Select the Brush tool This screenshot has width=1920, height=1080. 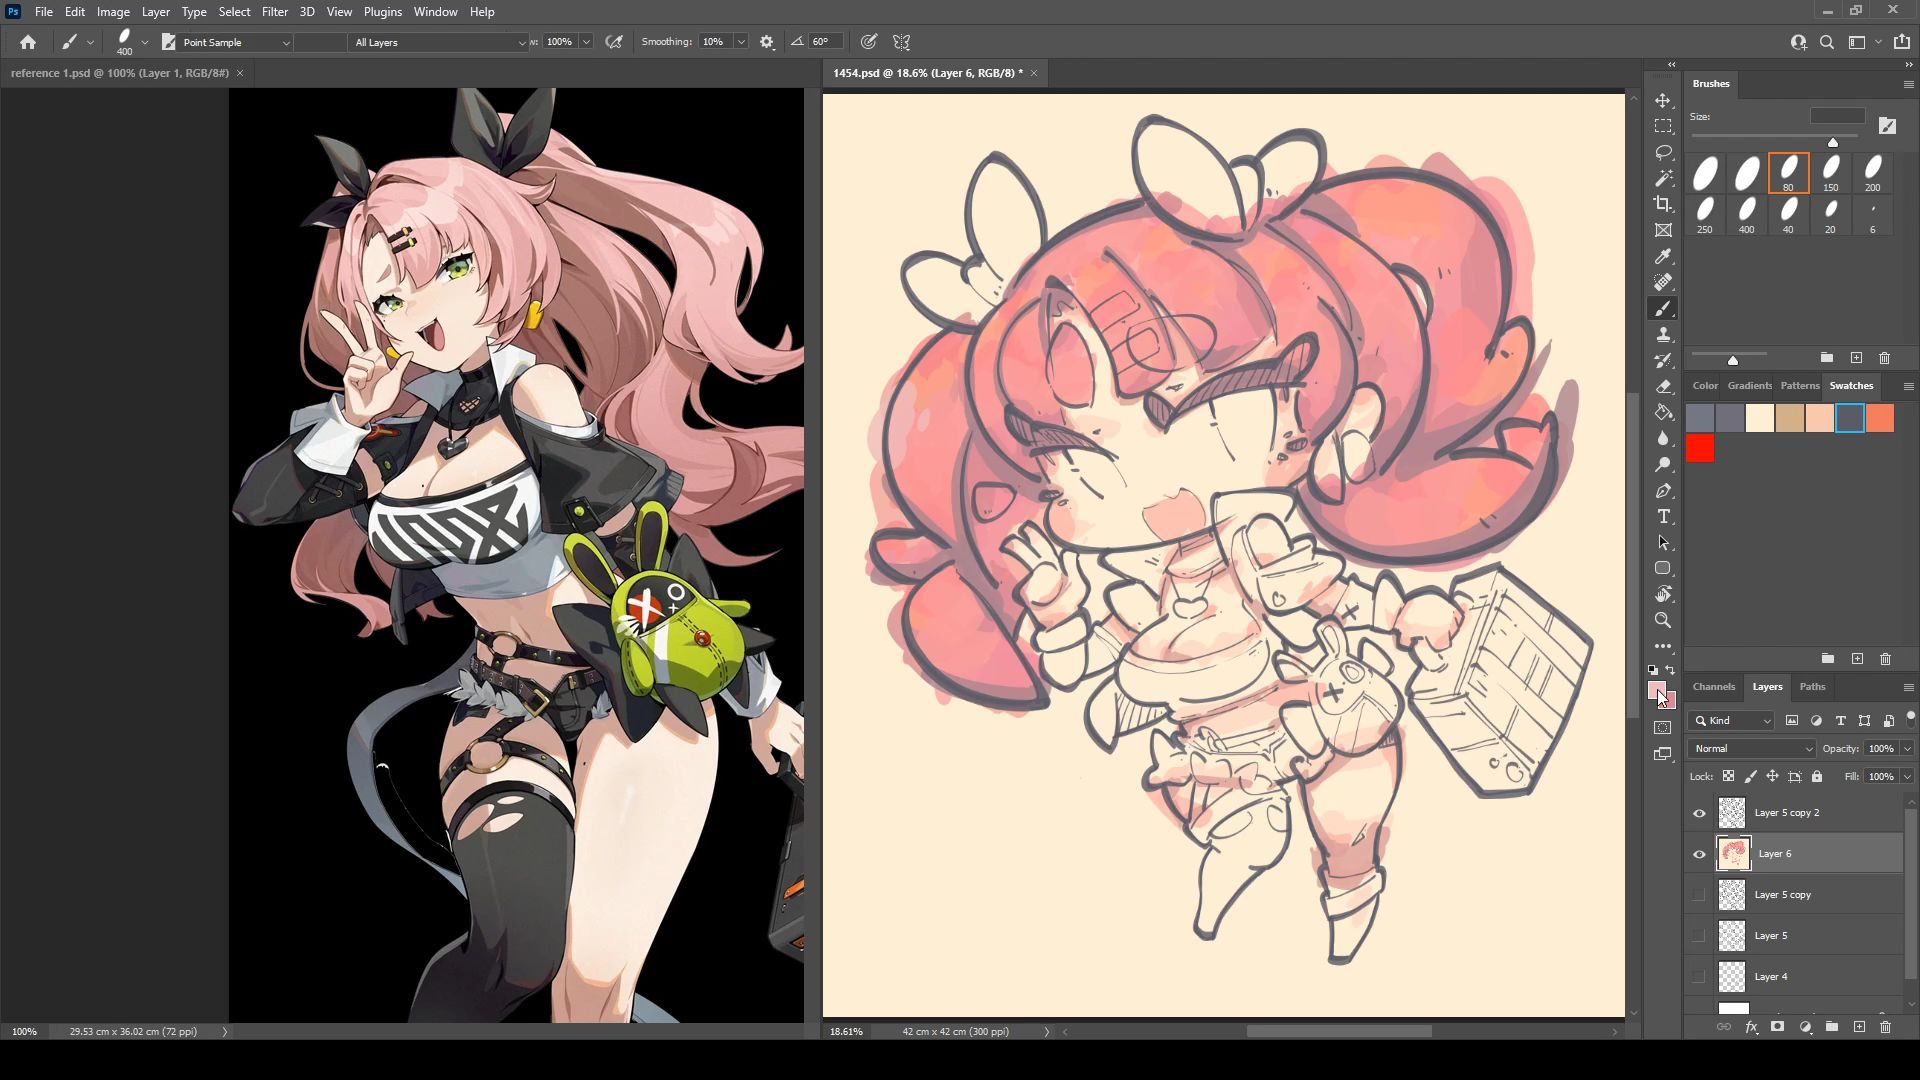coord(1663,309)
